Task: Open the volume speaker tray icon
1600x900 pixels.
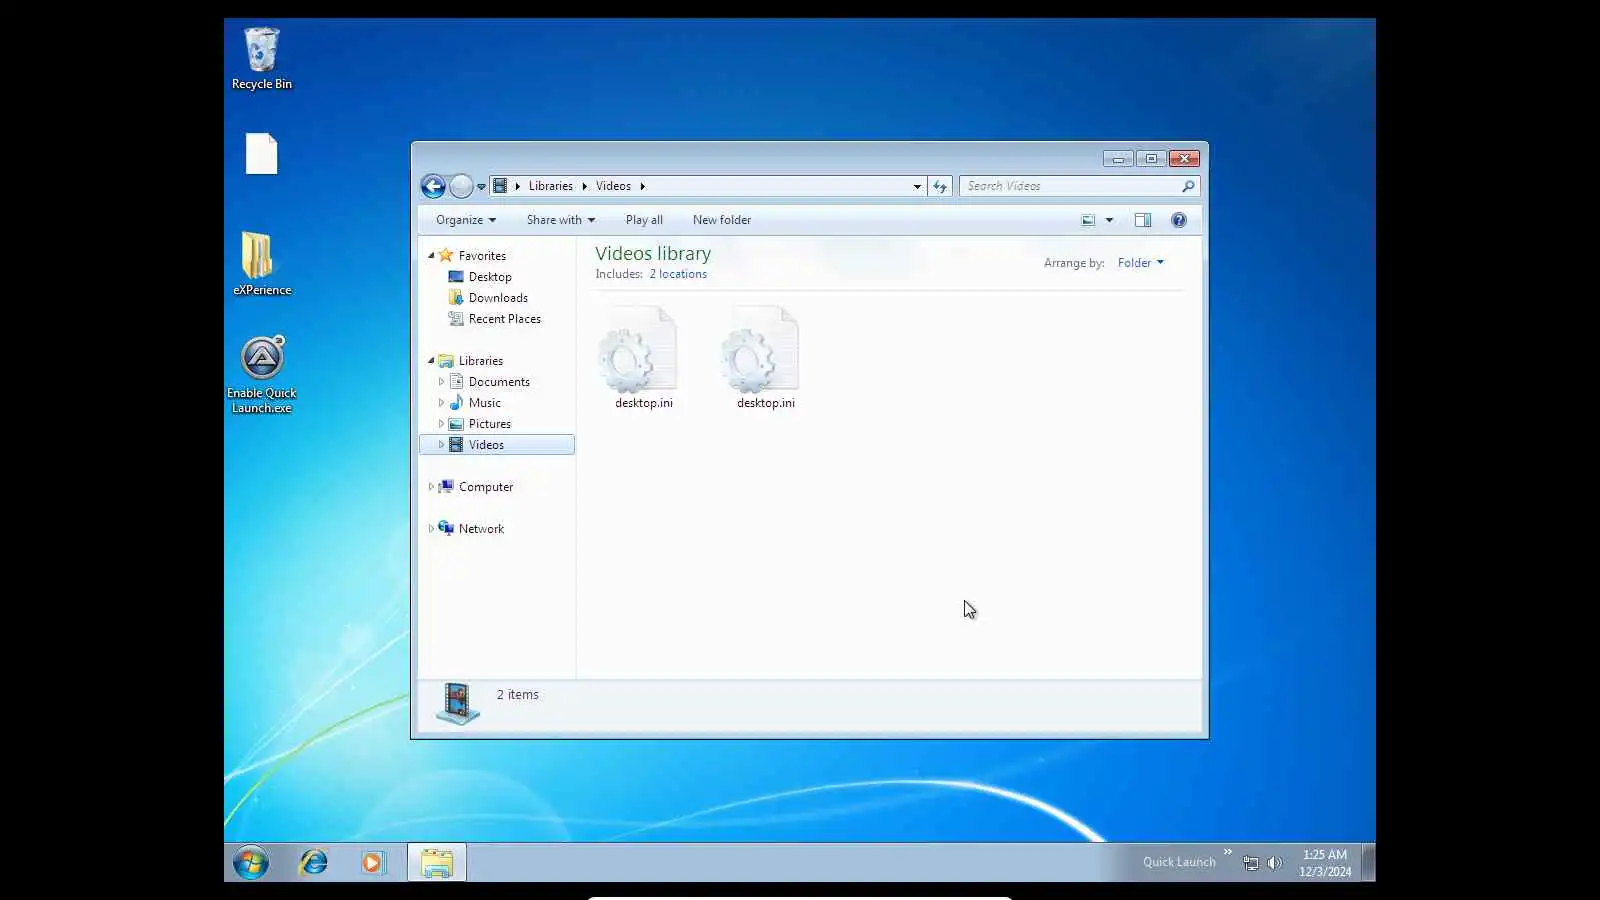Action: pyautogui.click(x=1274, y=863)
